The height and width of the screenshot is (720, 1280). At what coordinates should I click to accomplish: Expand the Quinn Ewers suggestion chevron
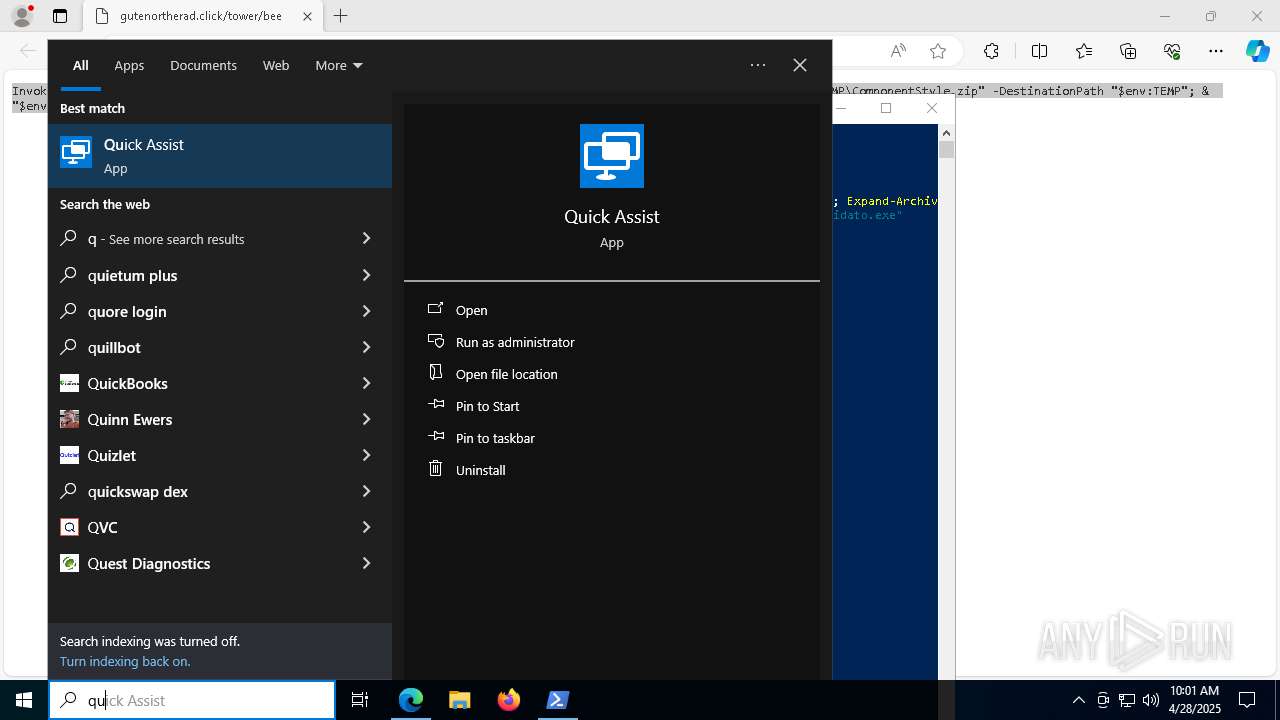(x=366, y=419)
